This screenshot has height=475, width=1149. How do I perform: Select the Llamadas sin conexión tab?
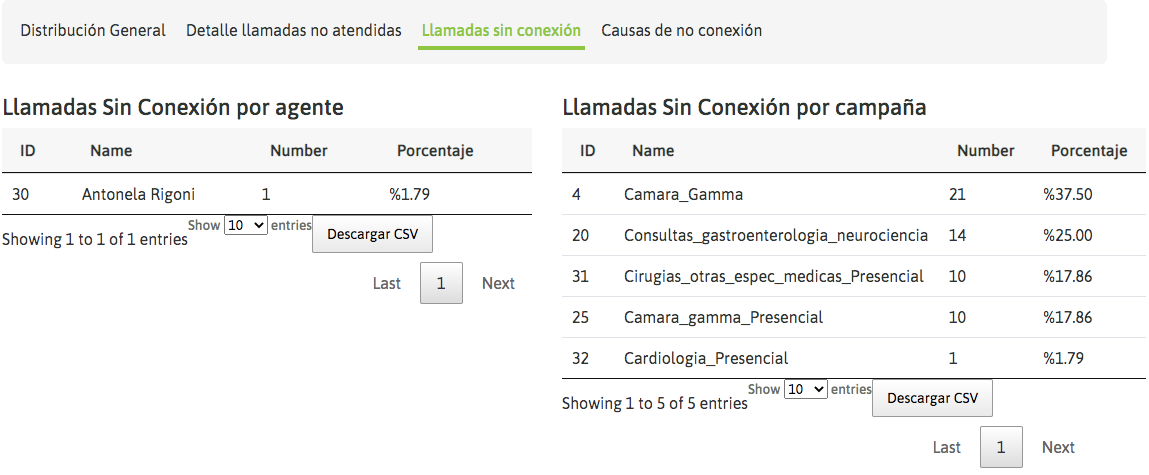point(501,31)
